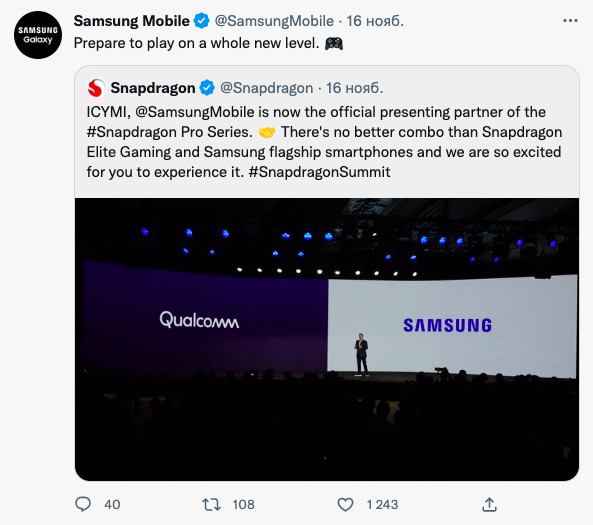Open the @Snapdragon handle link
The image size is (593, 525).
[x=267, y=88]
